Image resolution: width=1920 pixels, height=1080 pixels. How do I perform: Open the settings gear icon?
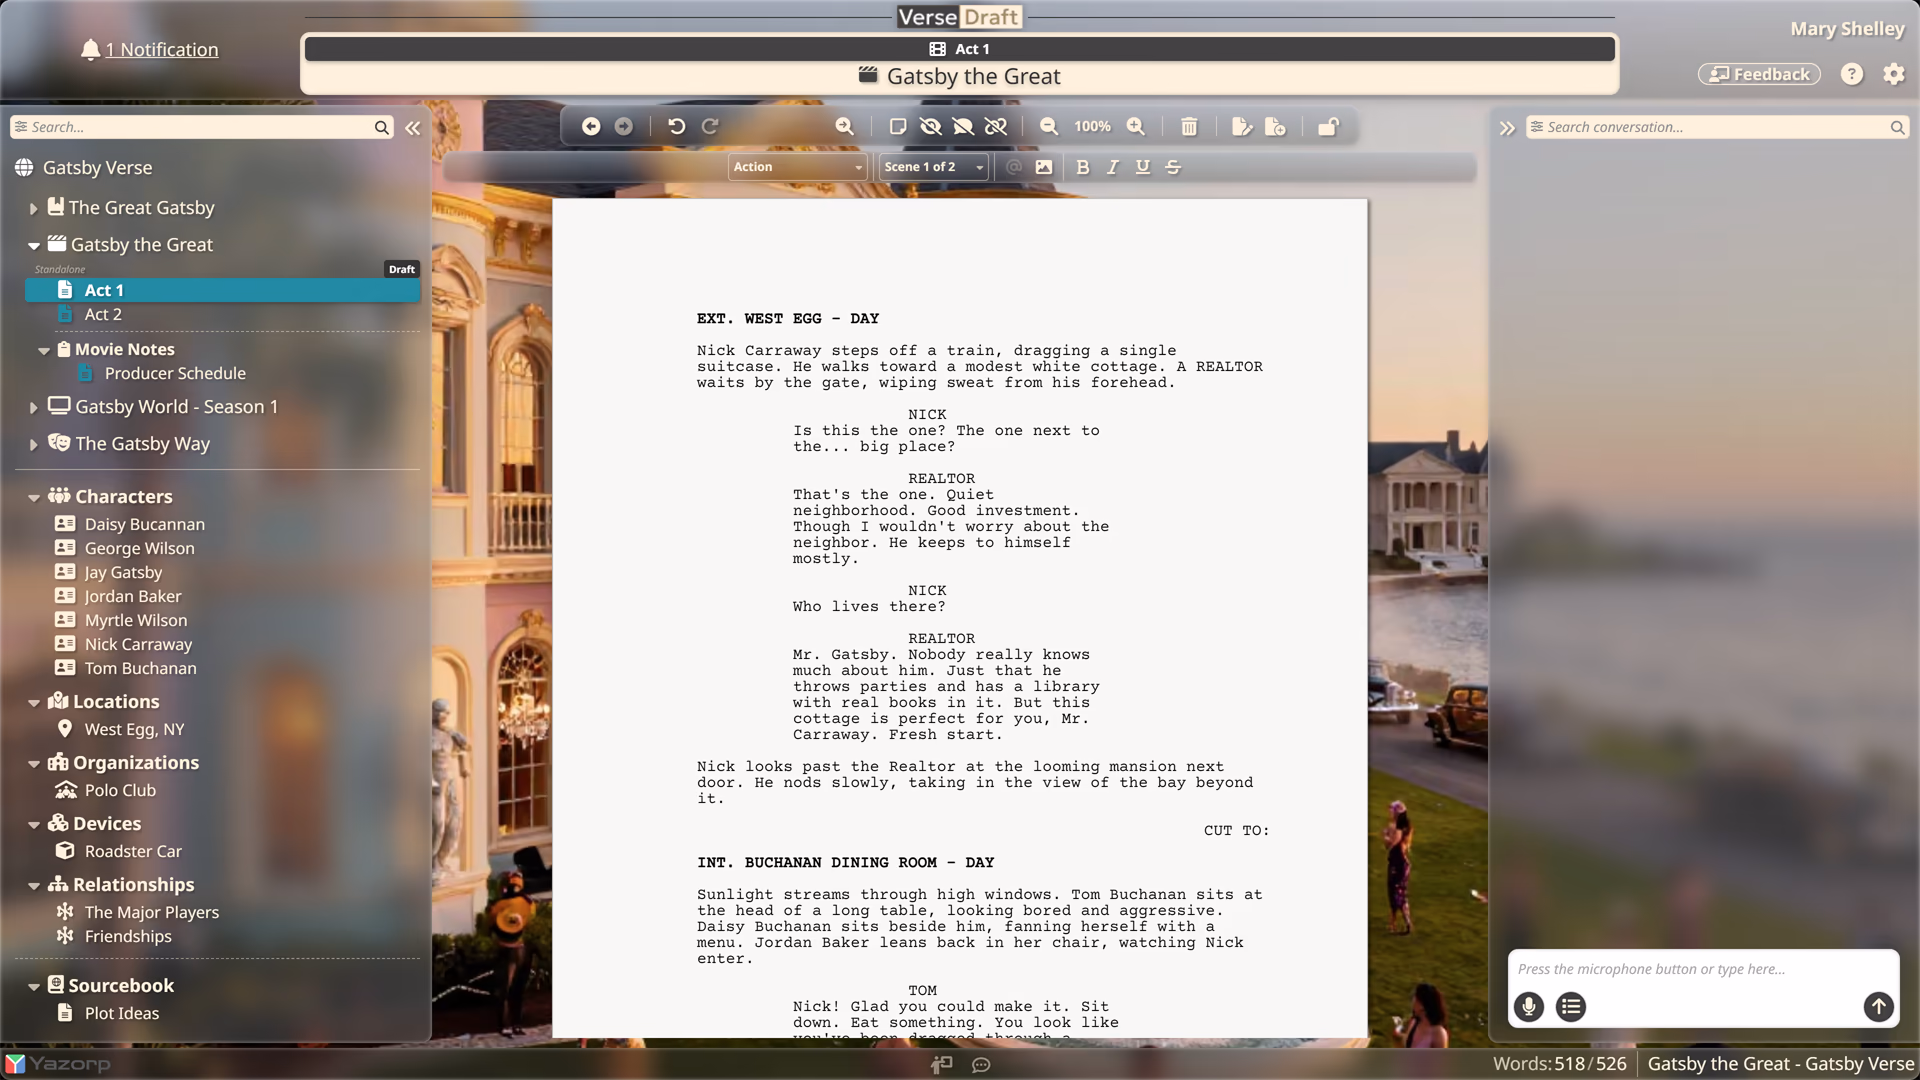(x=1894, y=74)
